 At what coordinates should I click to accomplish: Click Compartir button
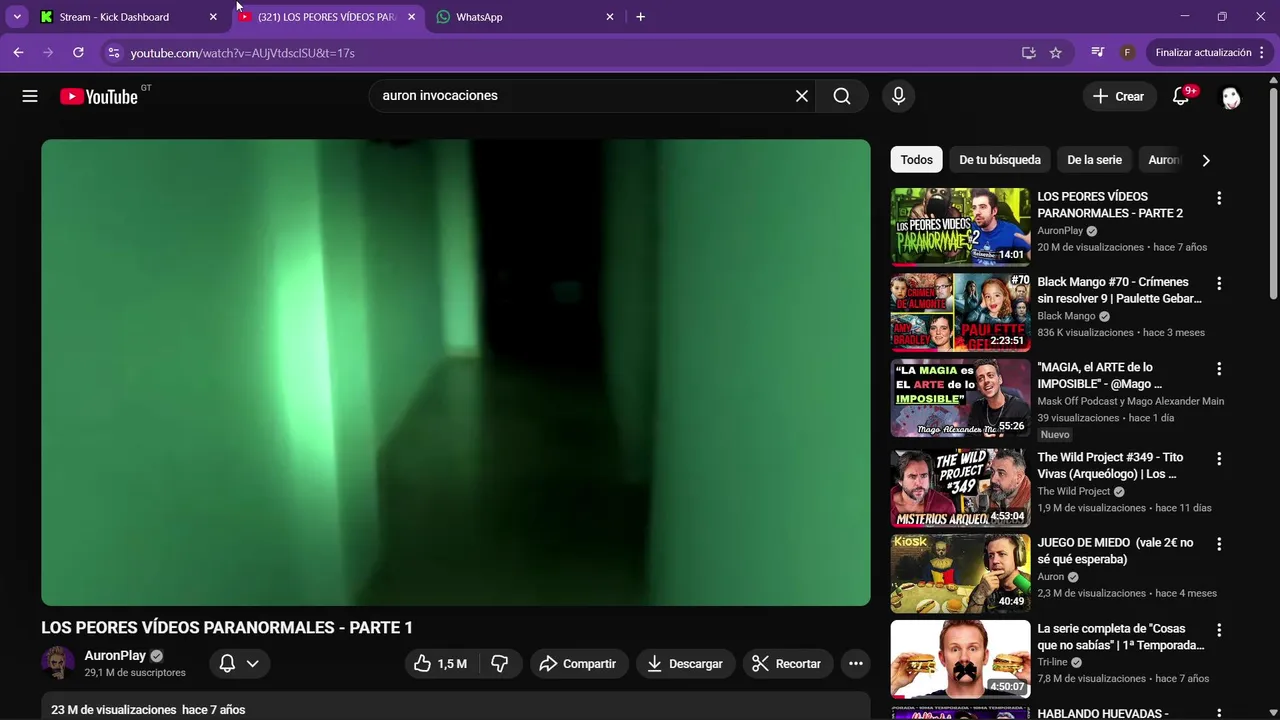[578, 663]
